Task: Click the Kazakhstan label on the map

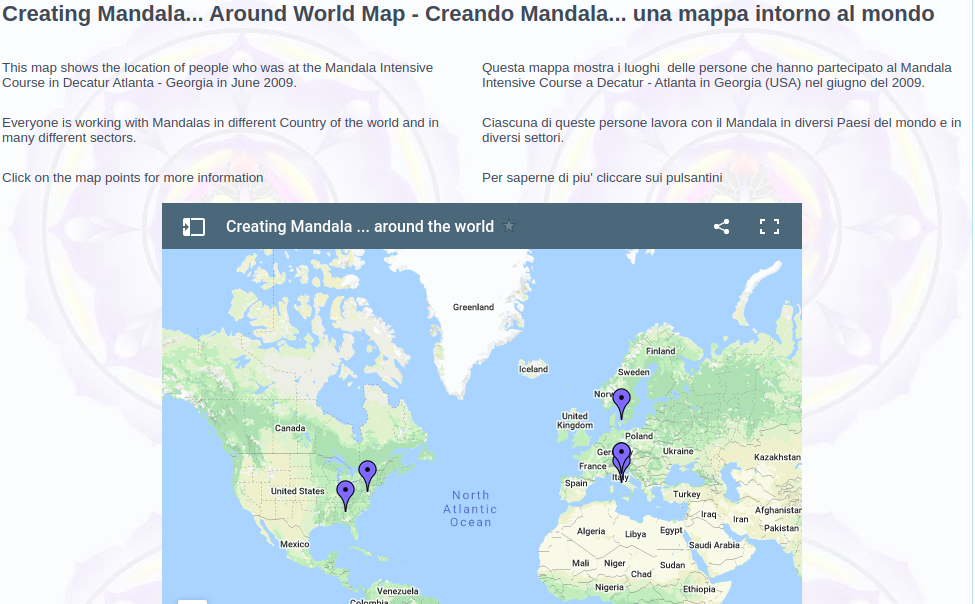Action: coord(777,457)
